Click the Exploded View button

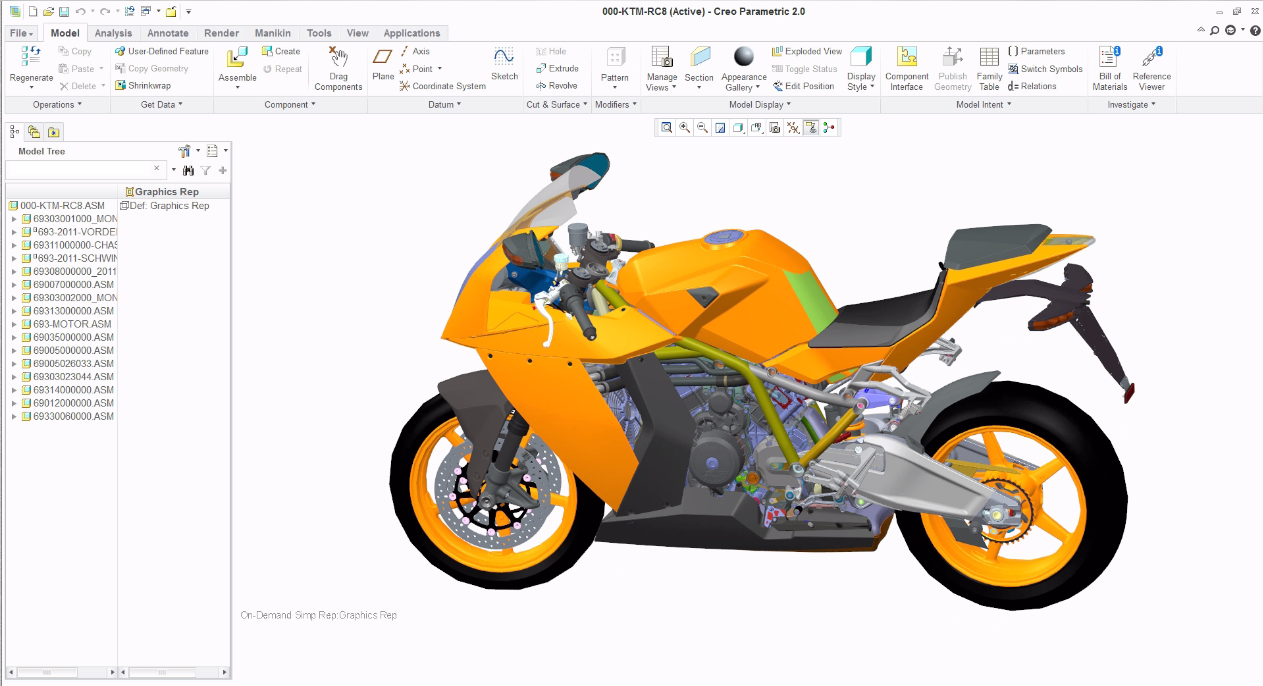point(807,51)
